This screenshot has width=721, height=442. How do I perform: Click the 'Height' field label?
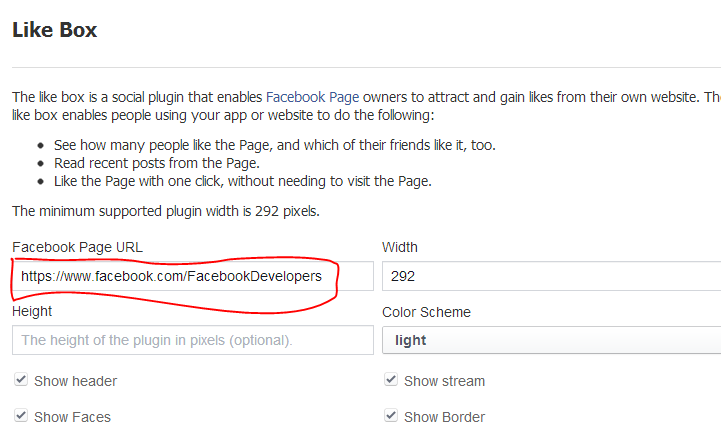[32, 312]
